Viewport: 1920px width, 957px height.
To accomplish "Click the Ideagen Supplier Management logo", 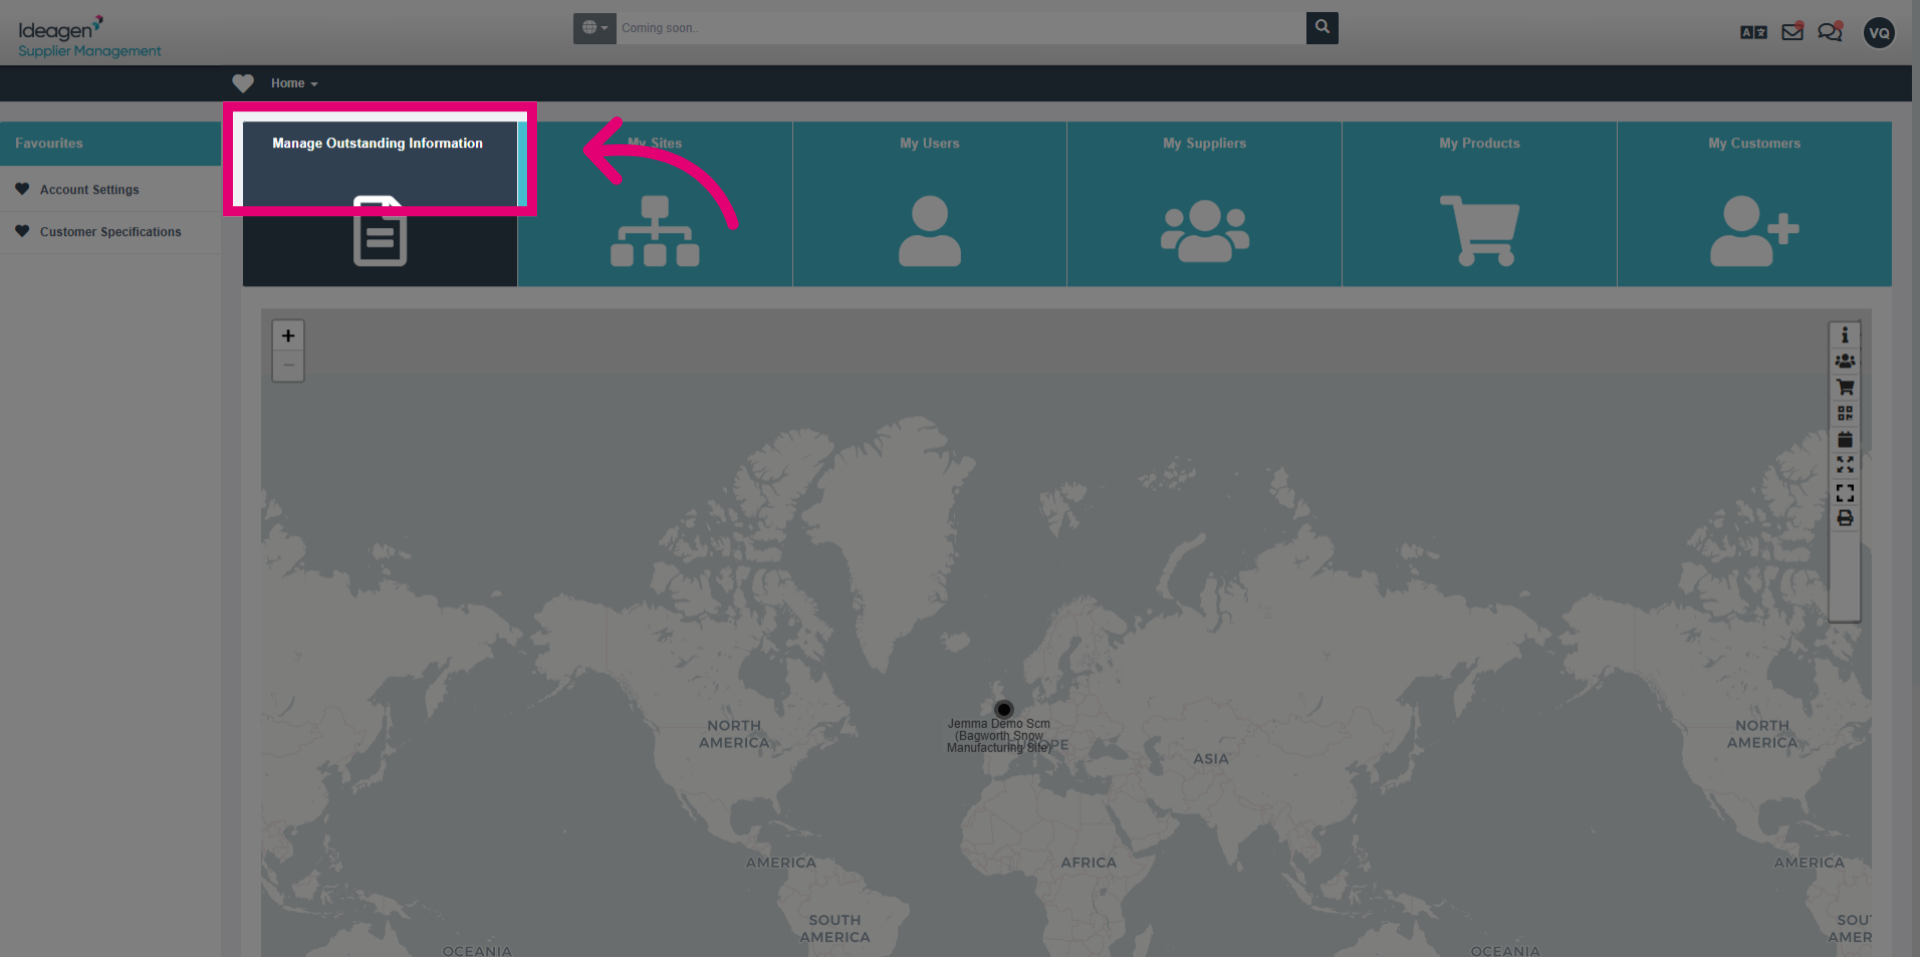I will pyautogui.click(x=89, y=37).
